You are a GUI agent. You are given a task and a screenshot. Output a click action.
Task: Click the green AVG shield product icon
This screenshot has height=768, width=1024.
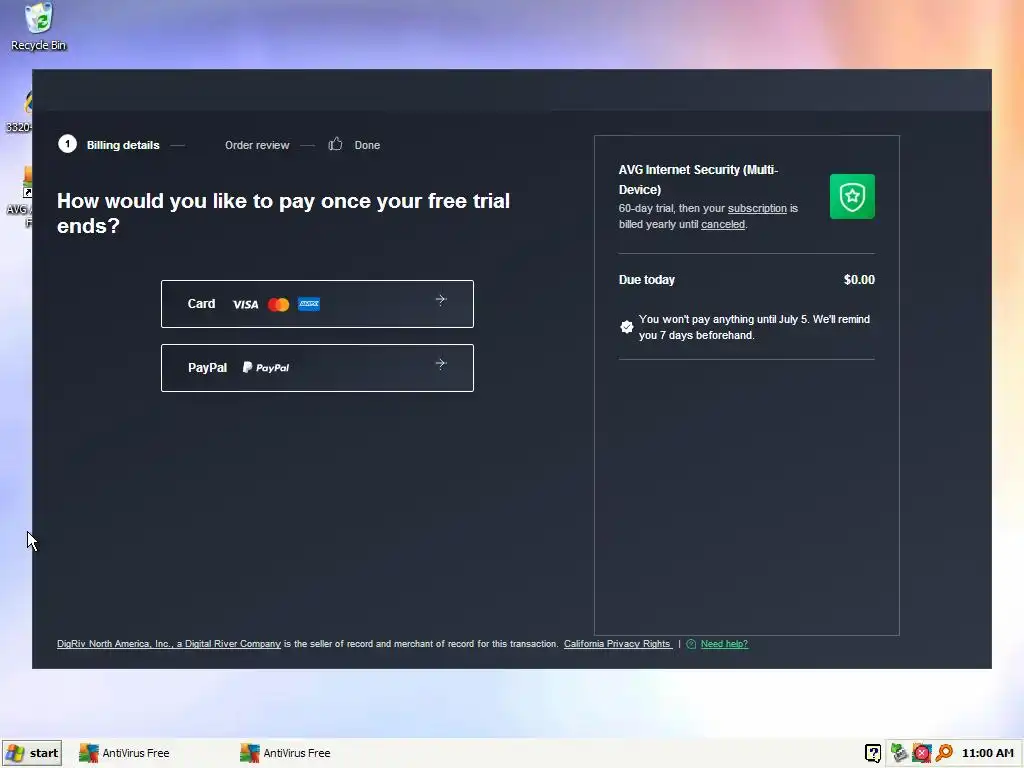(x=852, y=197)
